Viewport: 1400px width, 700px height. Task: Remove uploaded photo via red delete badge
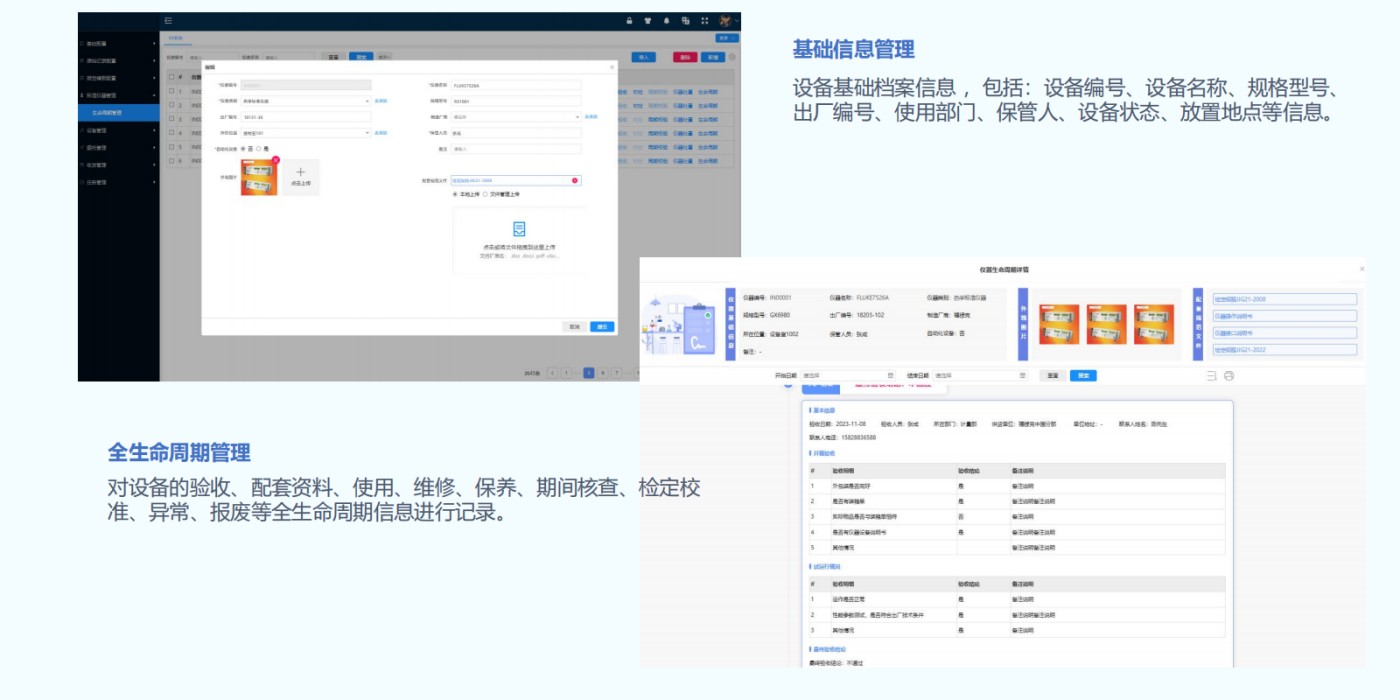coord(276,160)
